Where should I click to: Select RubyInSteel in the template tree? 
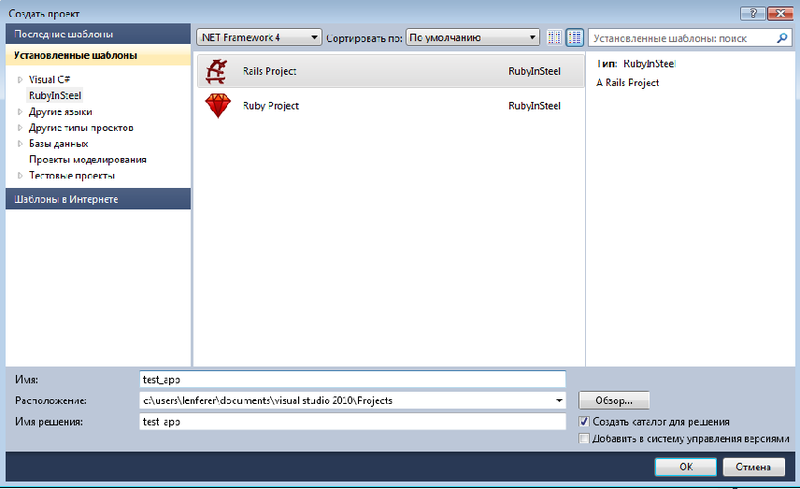[x=55, y=95]
